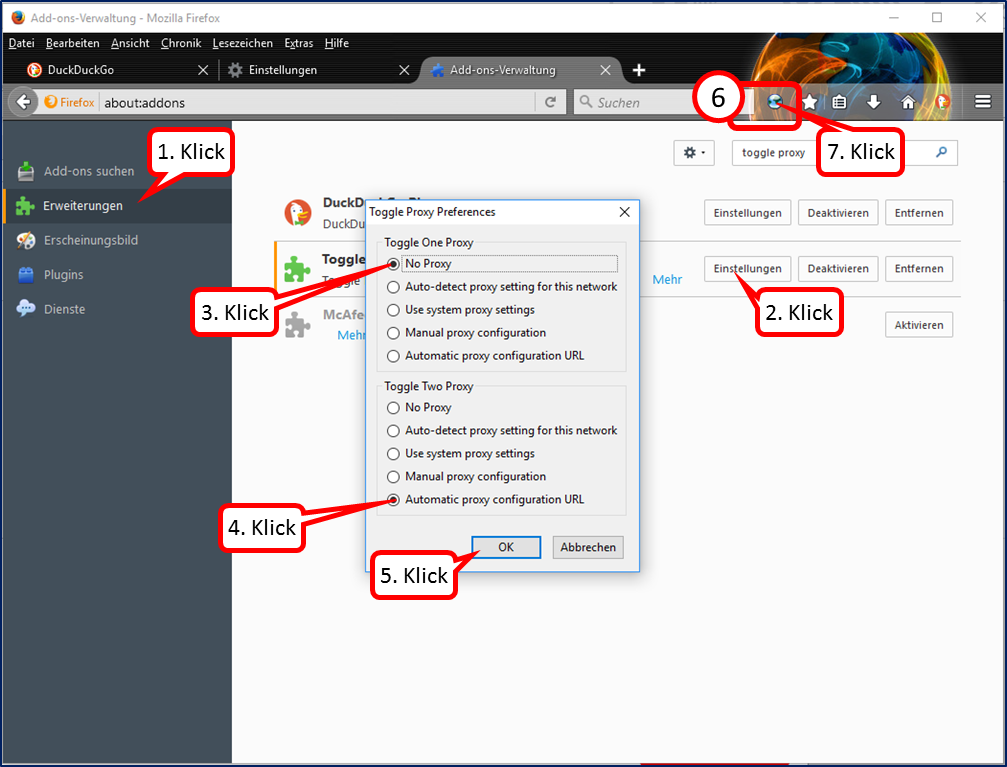The height and width of the screenshot is (767, 1007).
Task: Select Automatic proxy URL under Toggle Two
Action: click(393, 500)
